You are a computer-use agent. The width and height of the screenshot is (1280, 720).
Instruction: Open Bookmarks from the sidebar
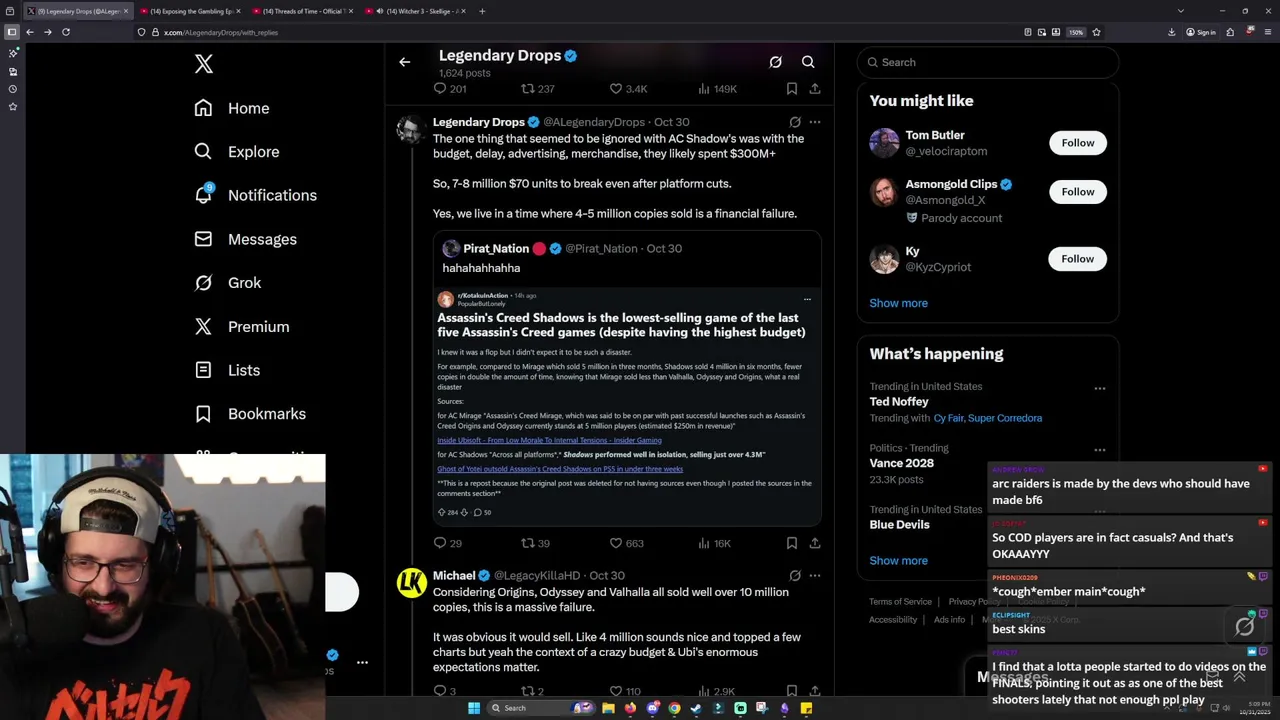click(250, 414)
